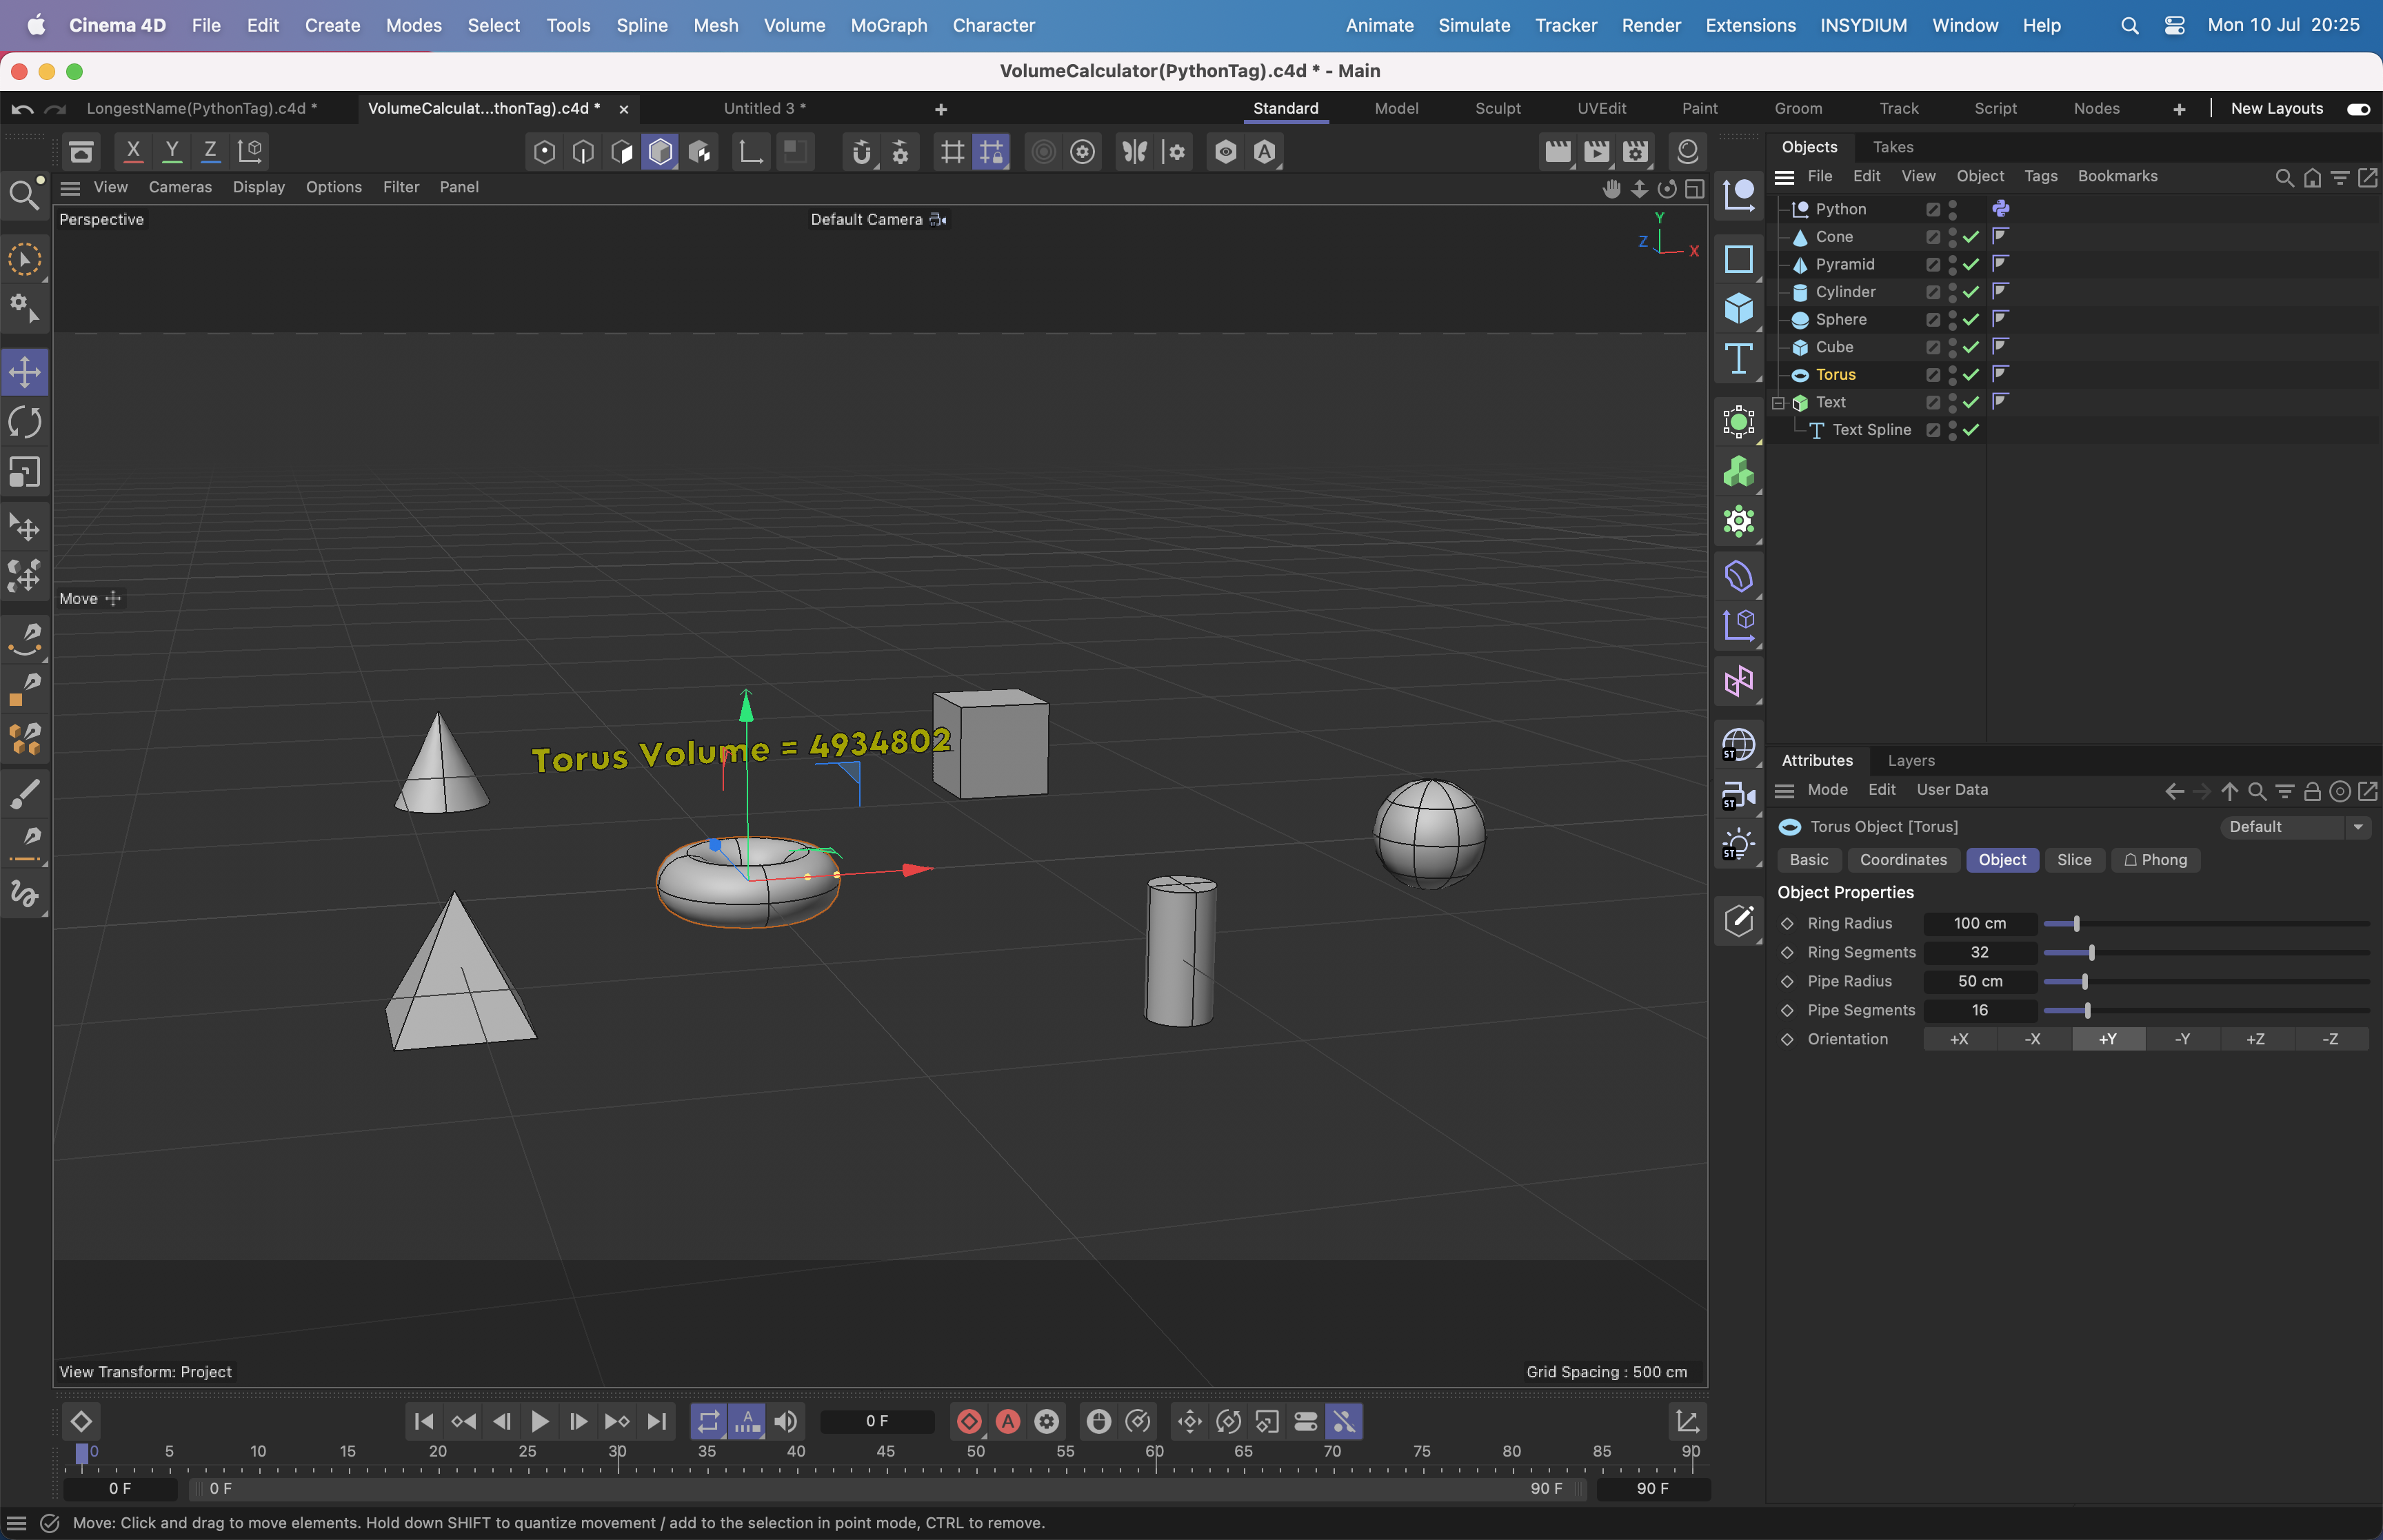Open the MoGraph menu
Image resolution: width=2383 pixels, height=1540 pixels.
click(x=888, y=25)
